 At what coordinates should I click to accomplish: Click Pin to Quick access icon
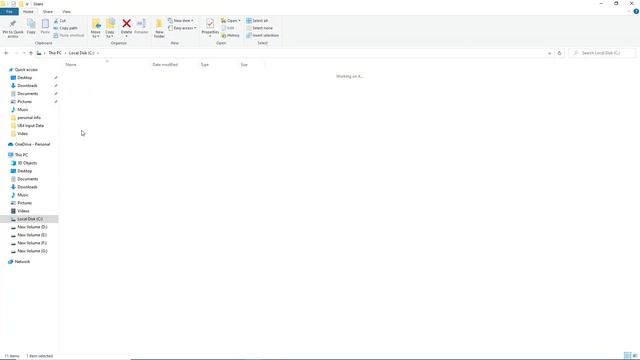[13, 28]
